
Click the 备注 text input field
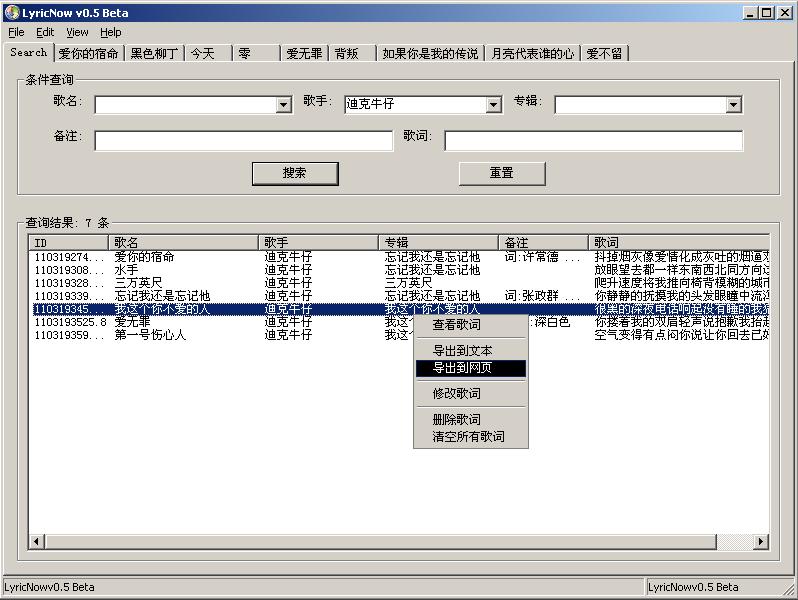(243, 141)
